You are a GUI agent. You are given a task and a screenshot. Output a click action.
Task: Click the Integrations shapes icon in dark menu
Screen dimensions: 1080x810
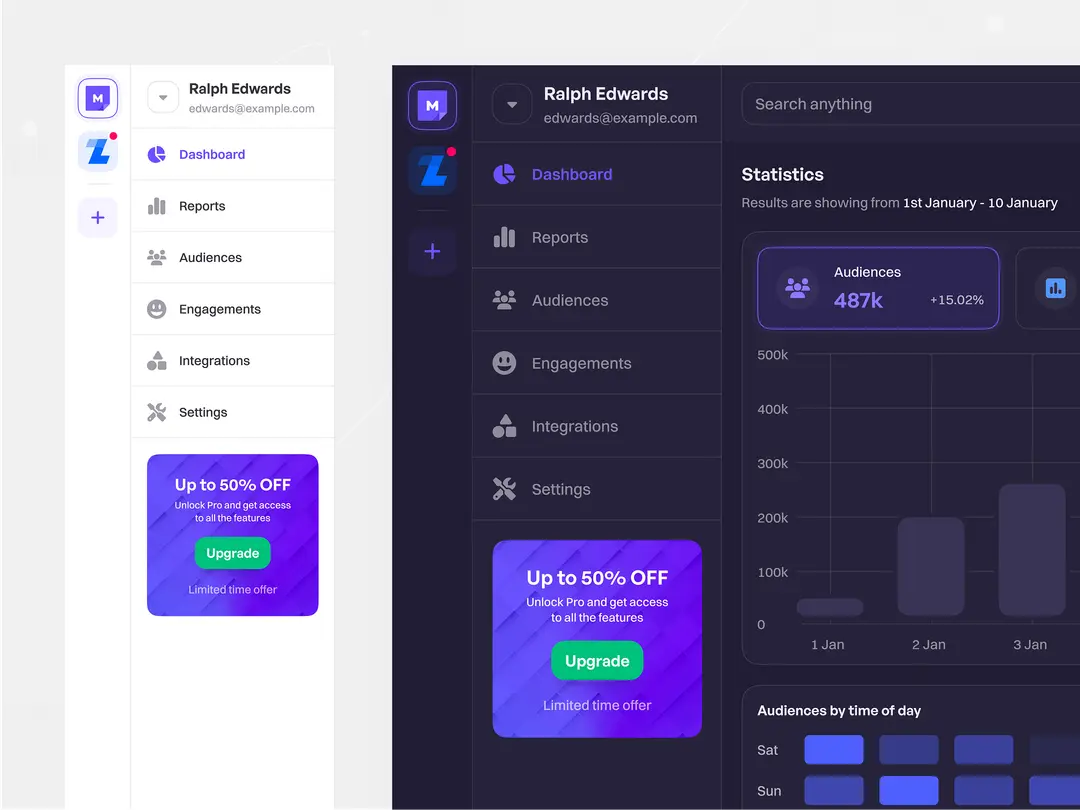point(504,426)
